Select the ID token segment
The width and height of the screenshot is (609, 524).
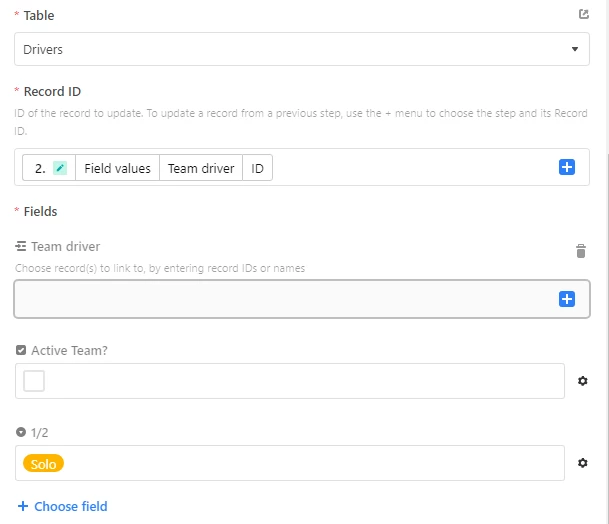coord(257,168)
